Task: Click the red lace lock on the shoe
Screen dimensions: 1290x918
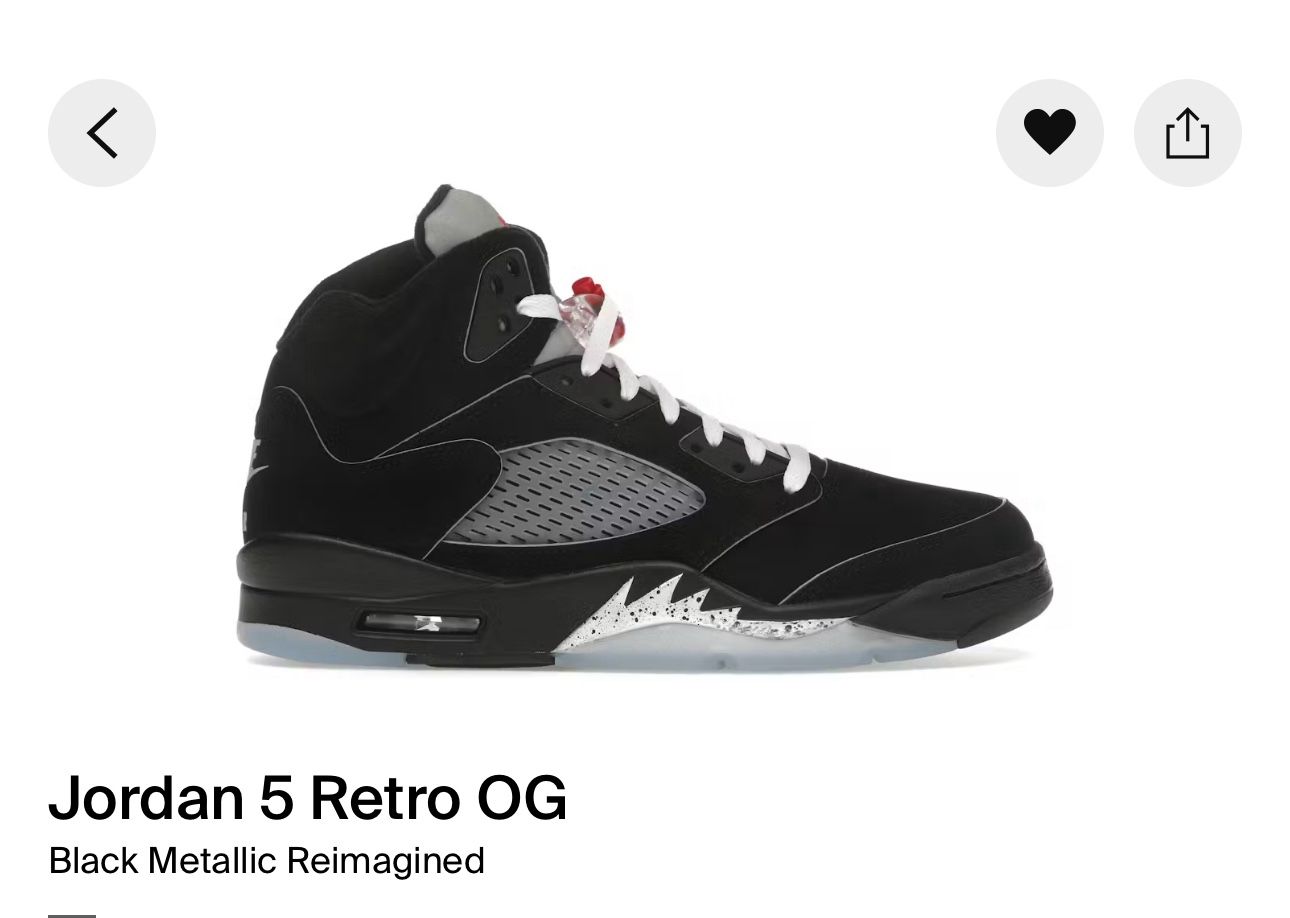Action: click(x=589, y=305)
